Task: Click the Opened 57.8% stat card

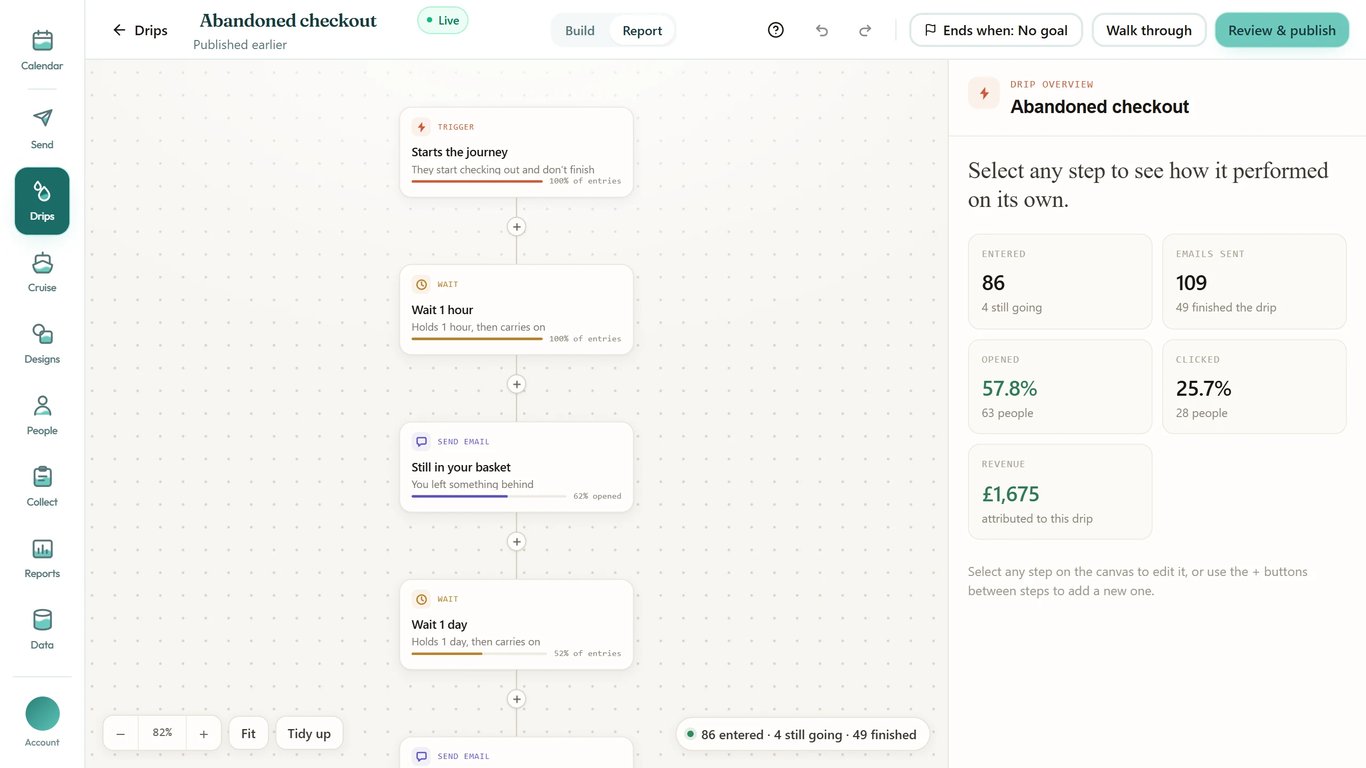Action: [1060, 387]
